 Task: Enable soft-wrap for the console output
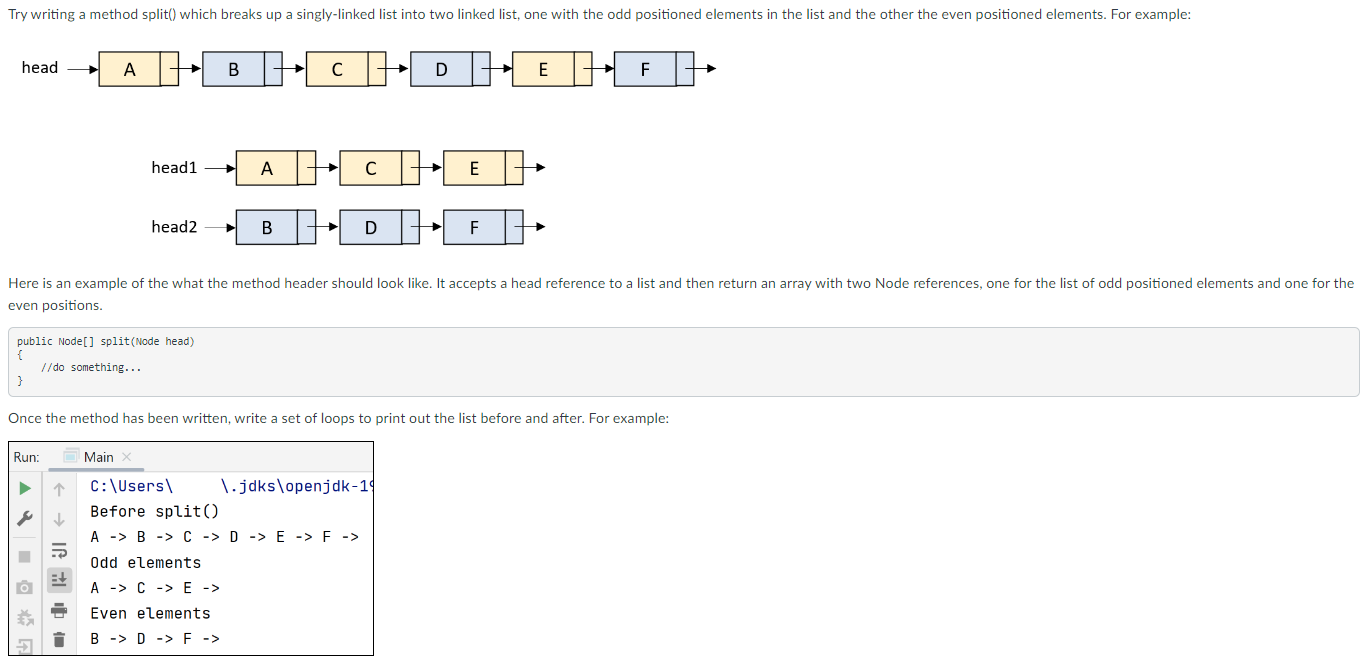59,551
